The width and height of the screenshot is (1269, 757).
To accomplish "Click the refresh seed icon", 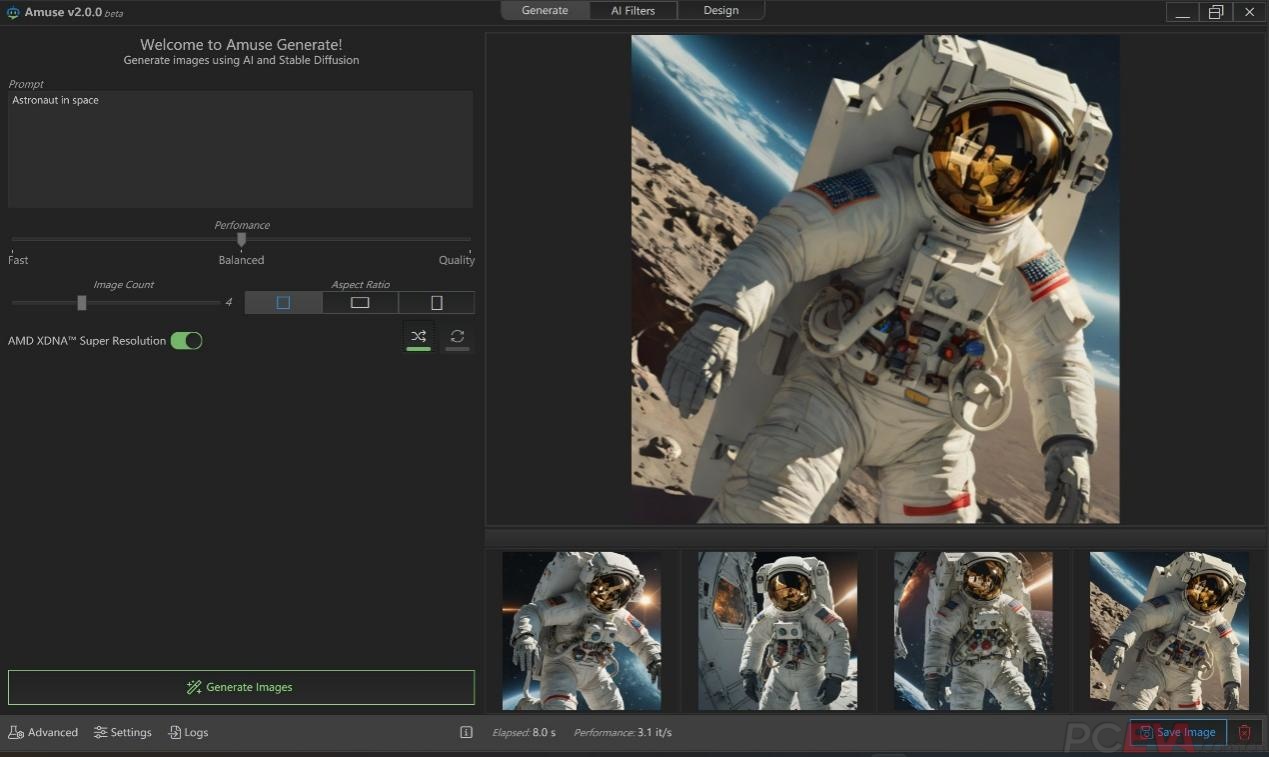I will 457,336.
